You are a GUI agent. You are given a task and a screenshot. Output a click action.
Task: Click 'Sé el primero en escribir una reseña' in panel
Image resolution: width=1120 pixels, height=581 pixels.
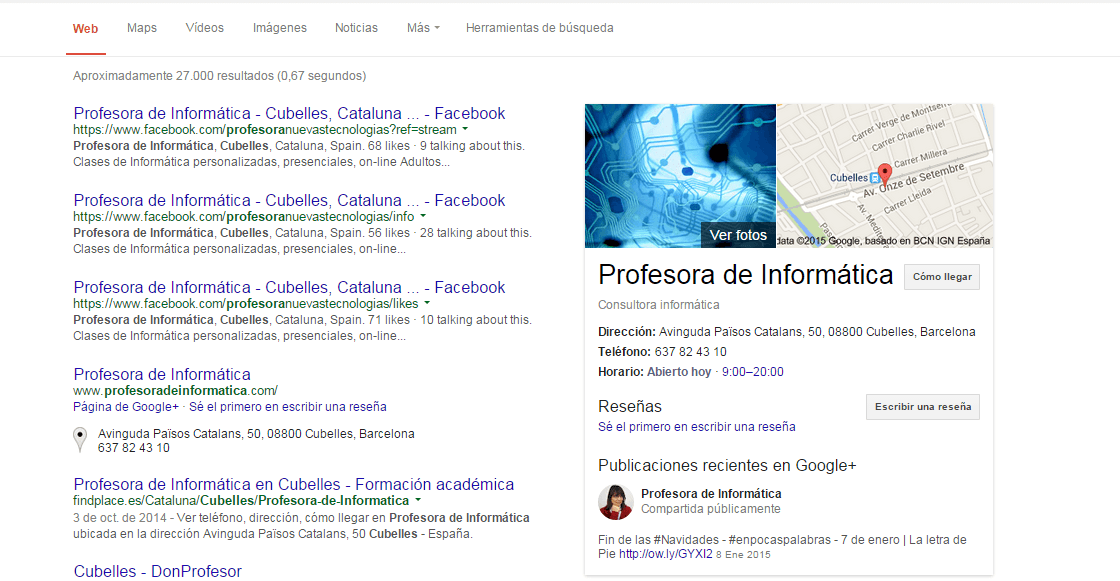coord(696,427)
